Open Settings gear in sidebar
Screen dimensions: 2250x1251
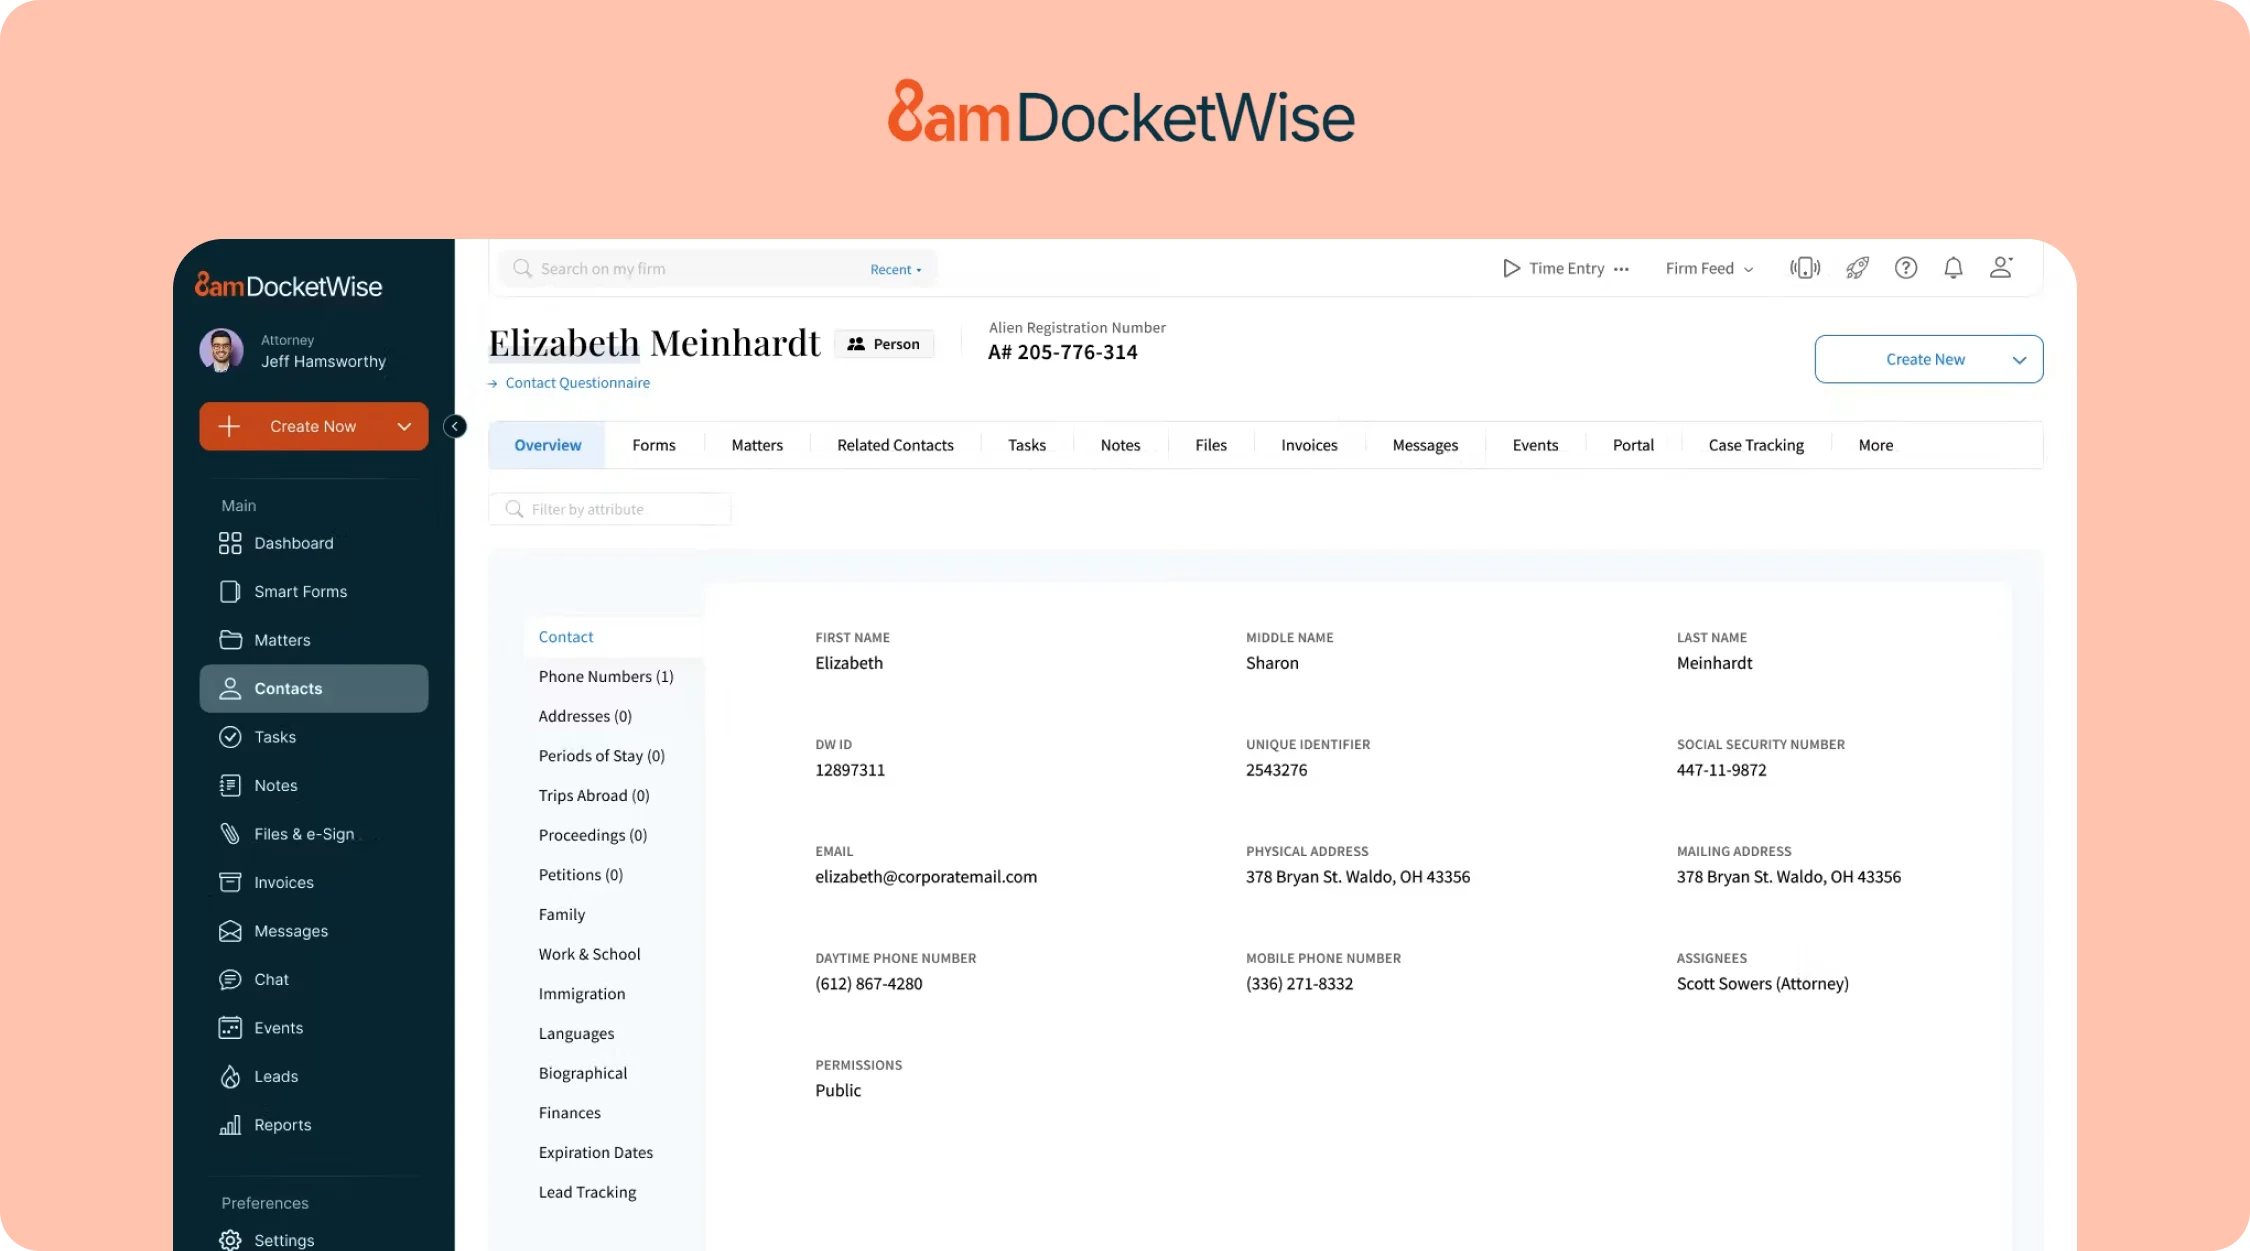click(x=230, y=1240)
